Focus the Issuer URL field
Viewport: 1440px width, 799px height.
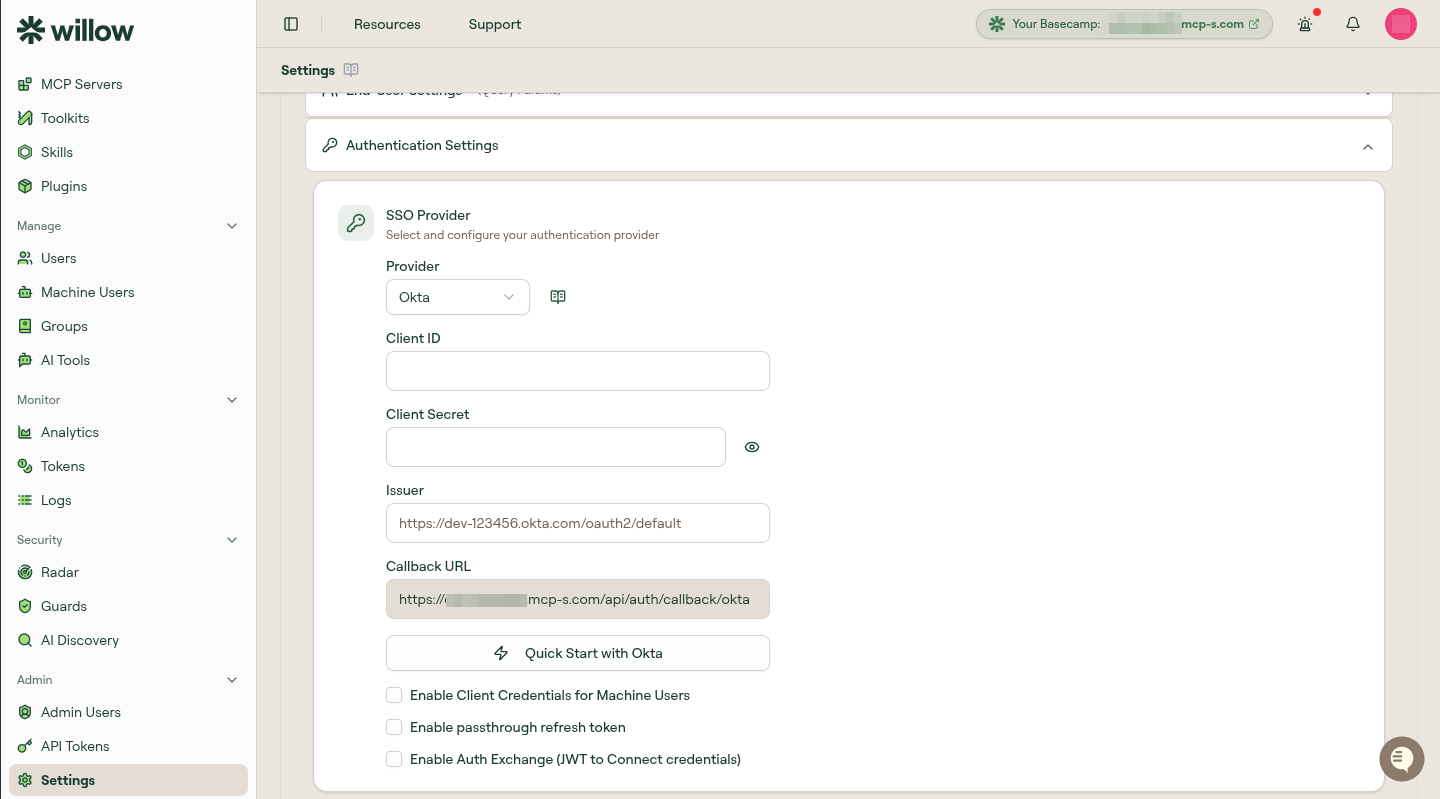578,523
